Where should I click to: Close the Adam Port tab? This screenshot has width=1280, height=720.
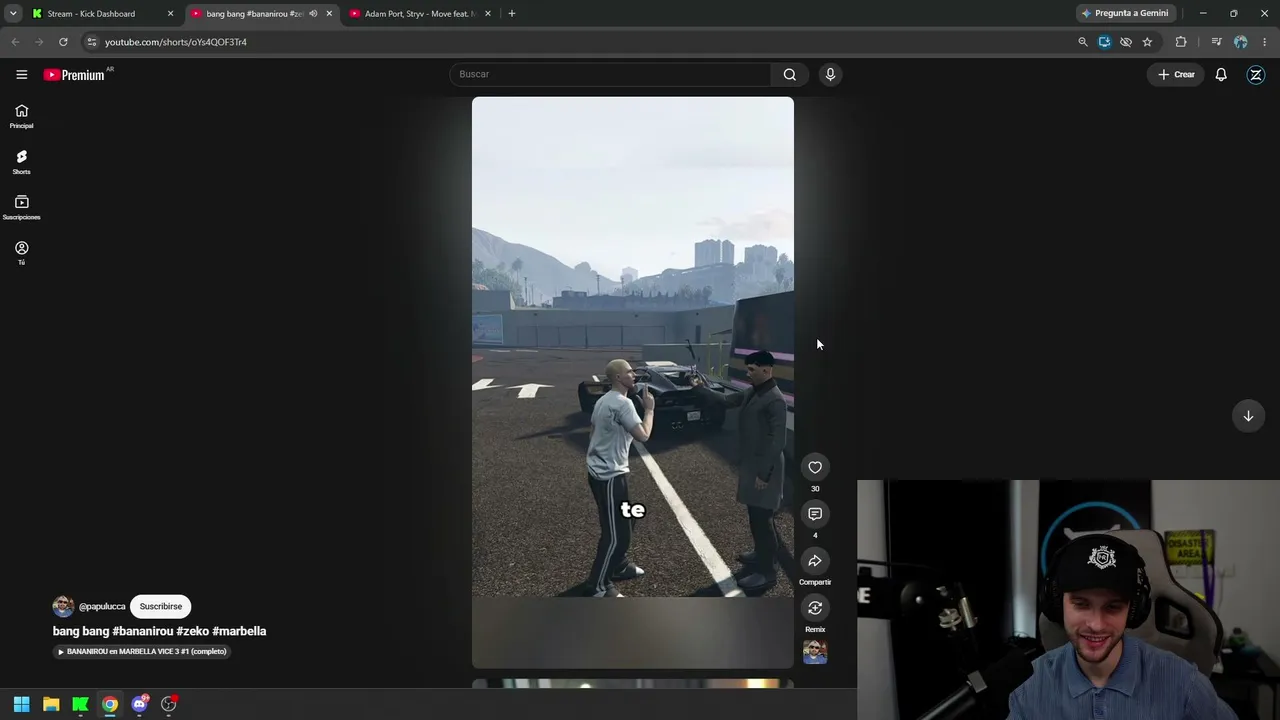[488, 14]
